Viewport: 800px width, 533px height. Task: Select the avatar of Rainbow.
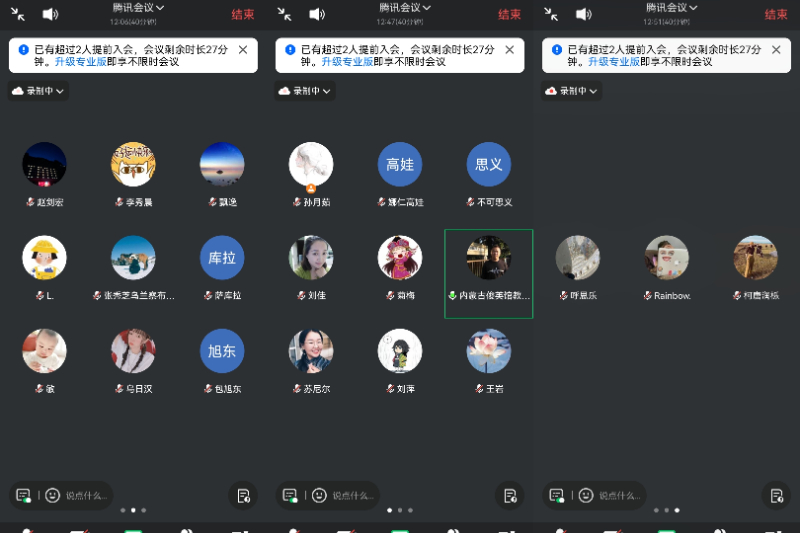click(667, 258)
